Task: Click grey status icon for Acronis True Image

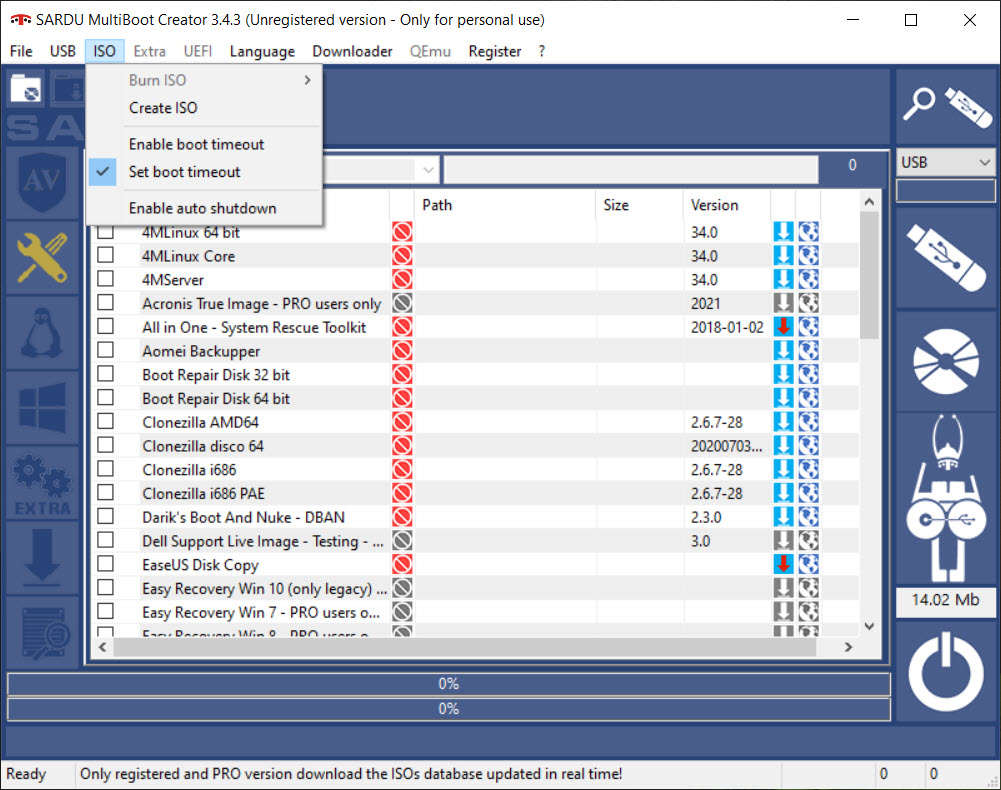Action: tap(402, 303)
